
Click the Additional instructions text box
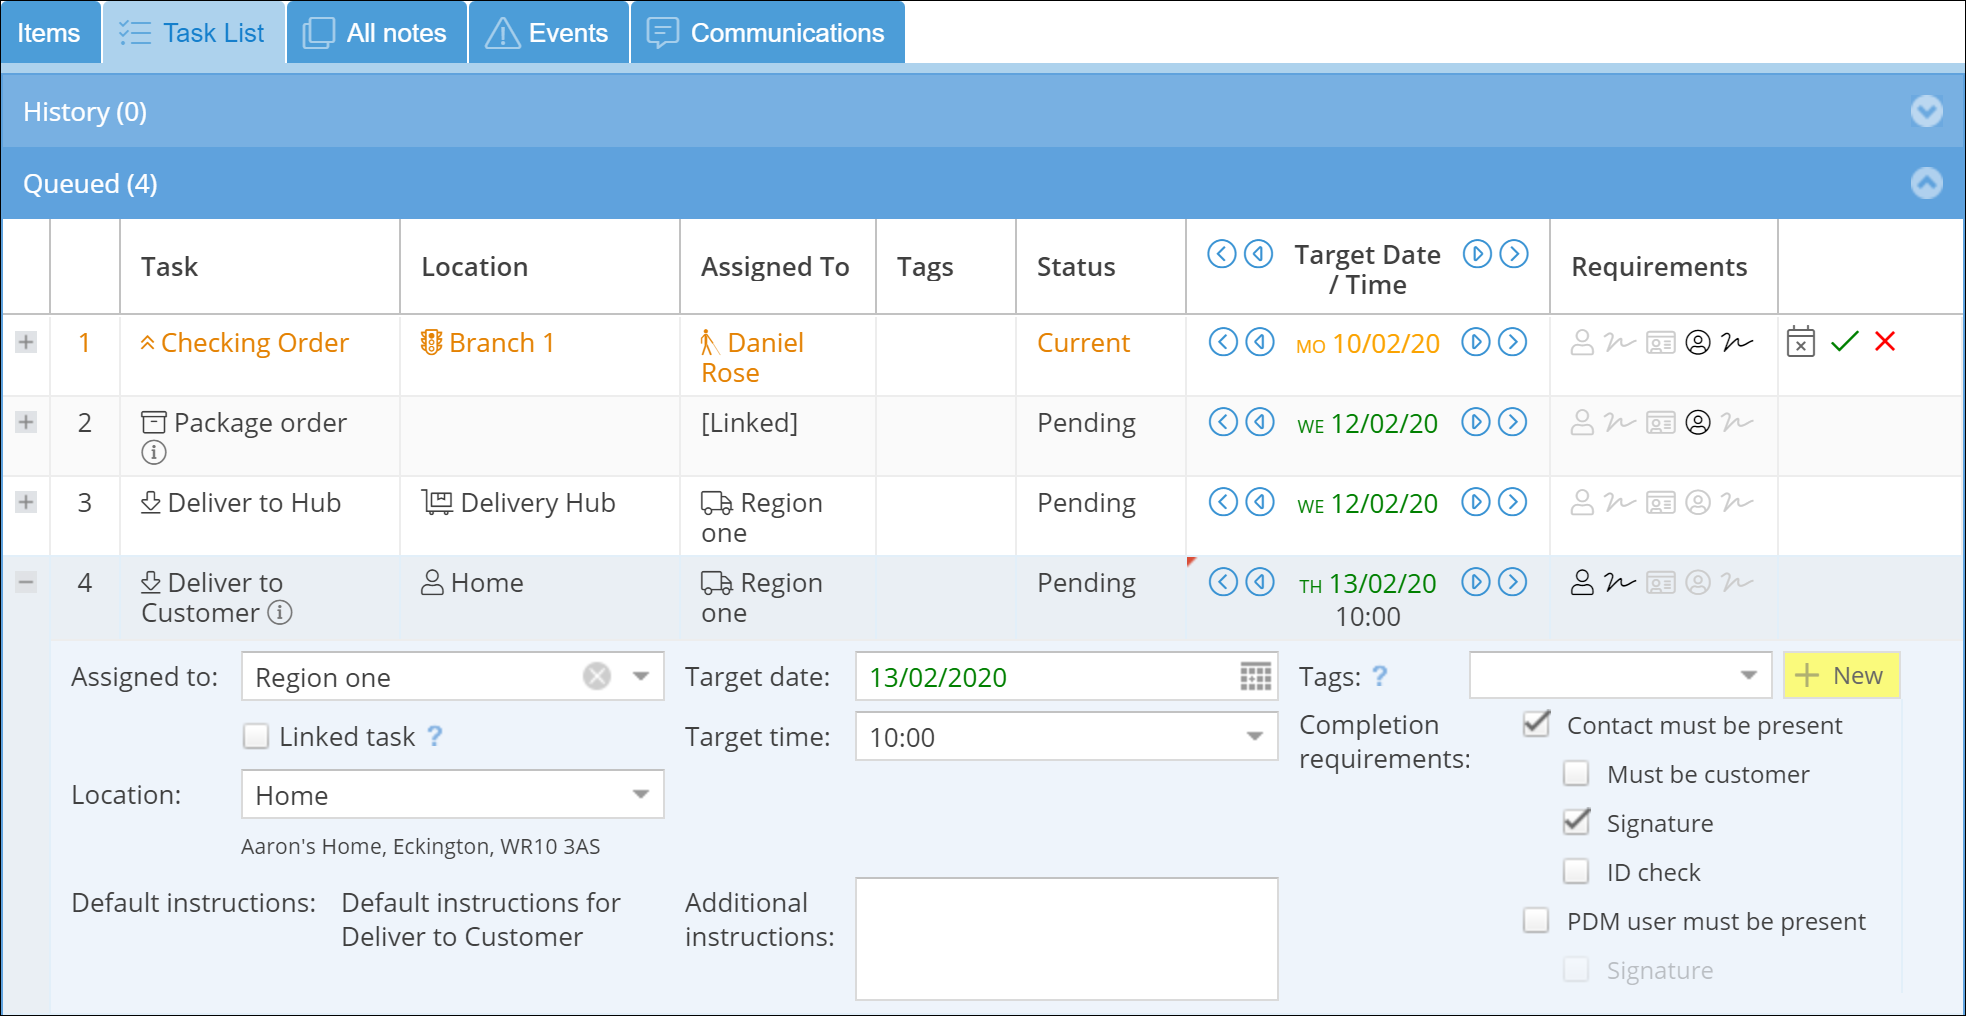[x=1066, y=938]
